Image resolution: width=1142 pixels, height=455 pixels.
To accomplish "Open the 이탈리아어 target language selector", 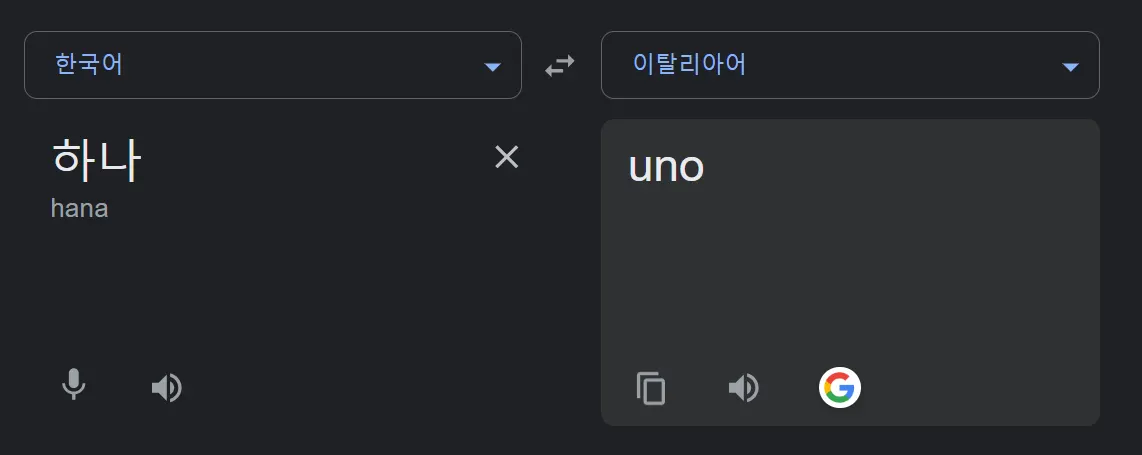I will click(850, 65).
